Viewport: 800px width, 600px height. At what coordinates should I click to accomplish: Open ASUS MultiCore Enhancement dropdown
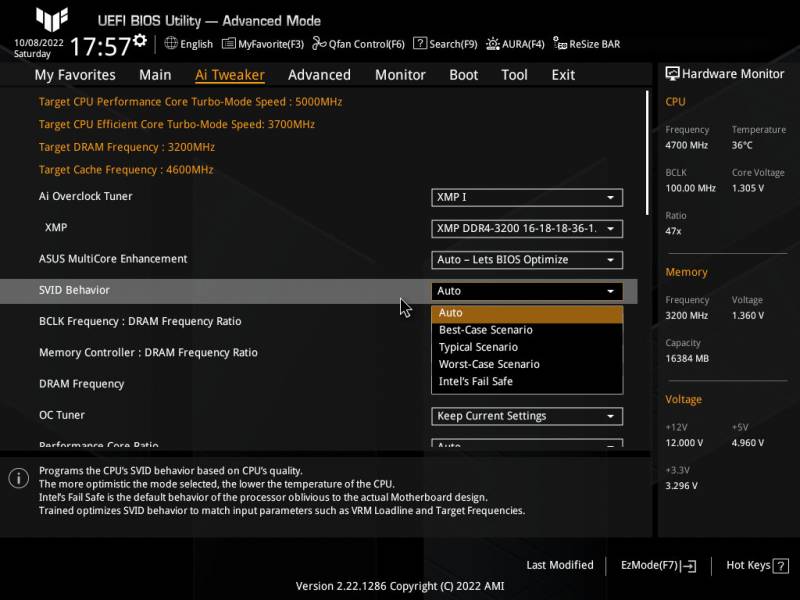pos(527,260)
